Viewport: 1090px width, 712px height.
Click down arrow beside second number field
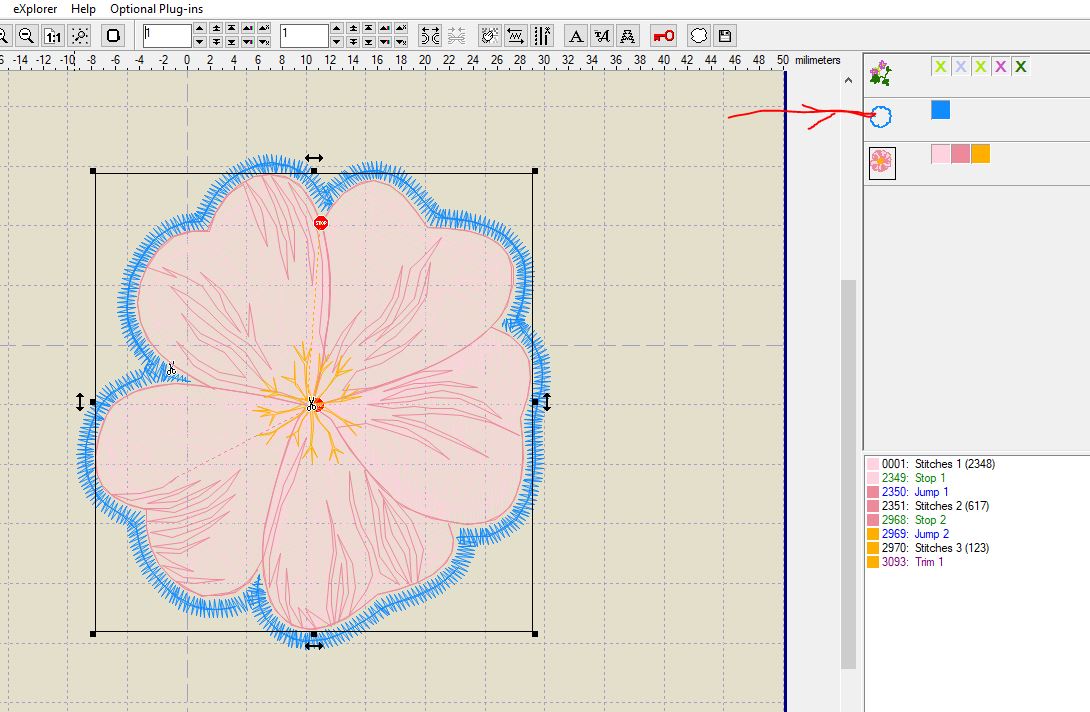pyautogui.click(x=337, y=43)
